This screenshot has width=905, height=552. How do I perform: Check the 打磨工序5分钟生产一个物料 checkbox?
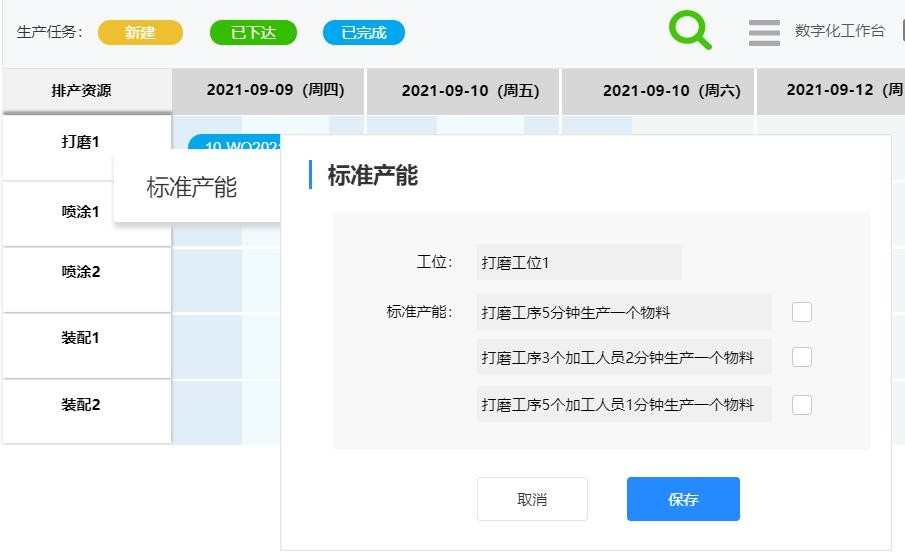[x=801, y=312]
